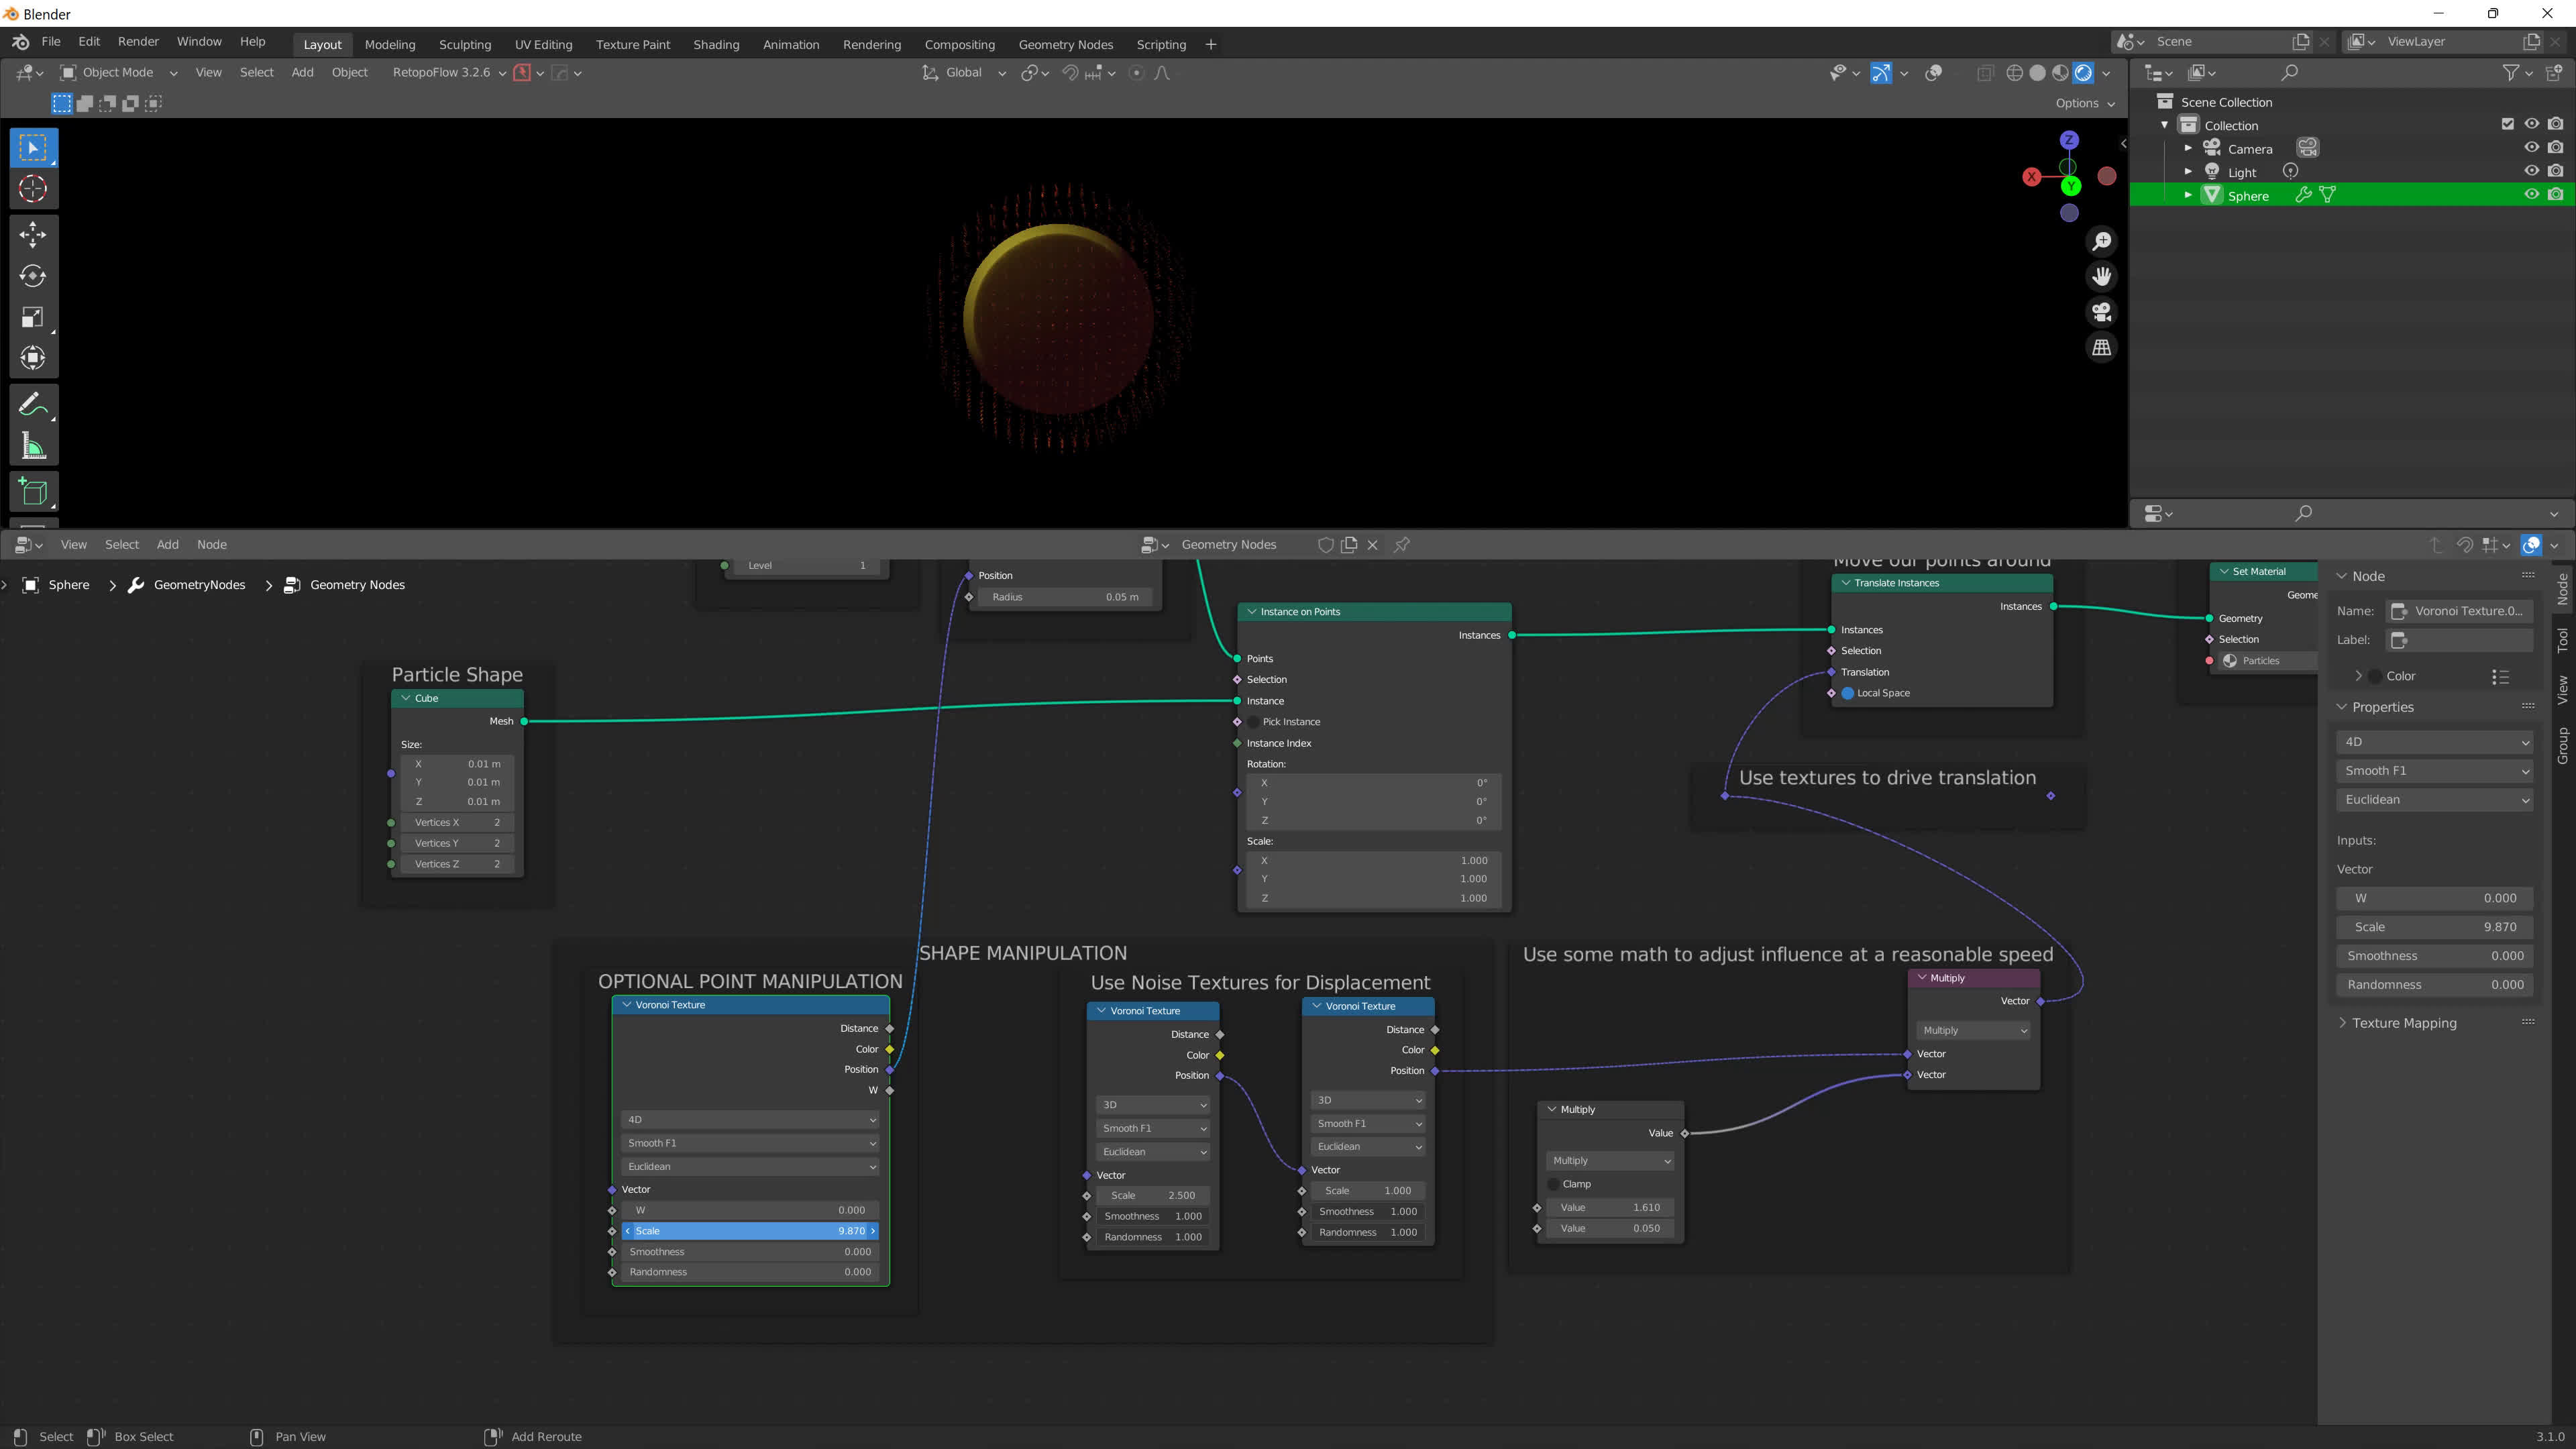Click the node Name field showing Voronoi Texture.0
The height and width of the screenshot is (1449, 2576).
click(x=2460, y=611)
